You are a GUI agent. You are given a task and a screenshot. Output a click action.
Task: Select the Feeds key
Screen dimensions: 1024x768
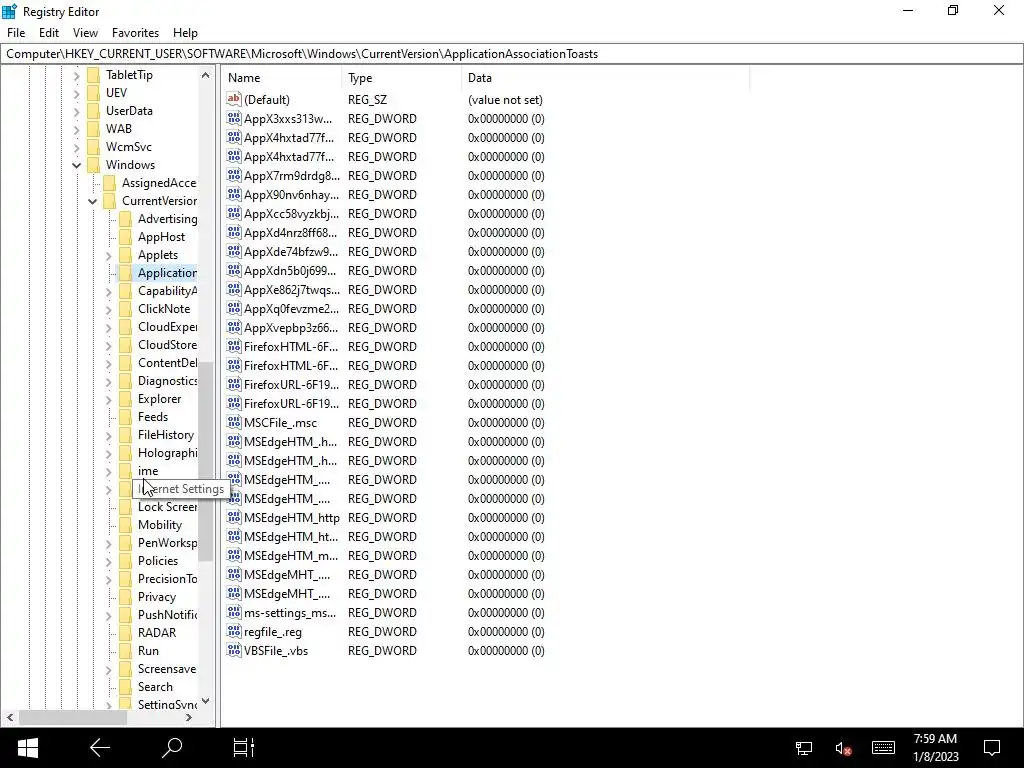coord(153,417)
